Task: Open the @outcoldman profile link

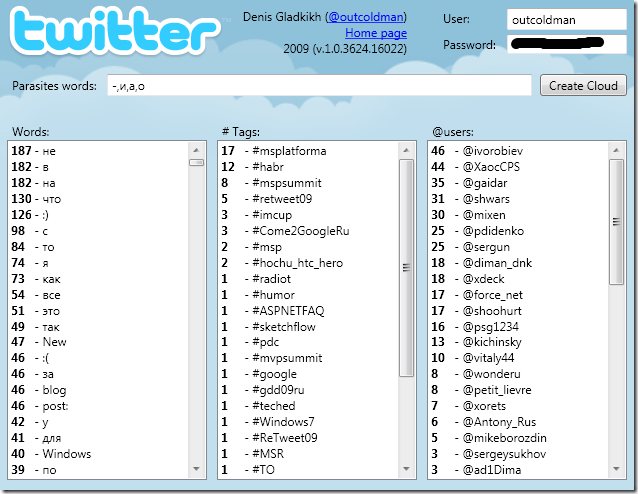Action: pos(366,17)
